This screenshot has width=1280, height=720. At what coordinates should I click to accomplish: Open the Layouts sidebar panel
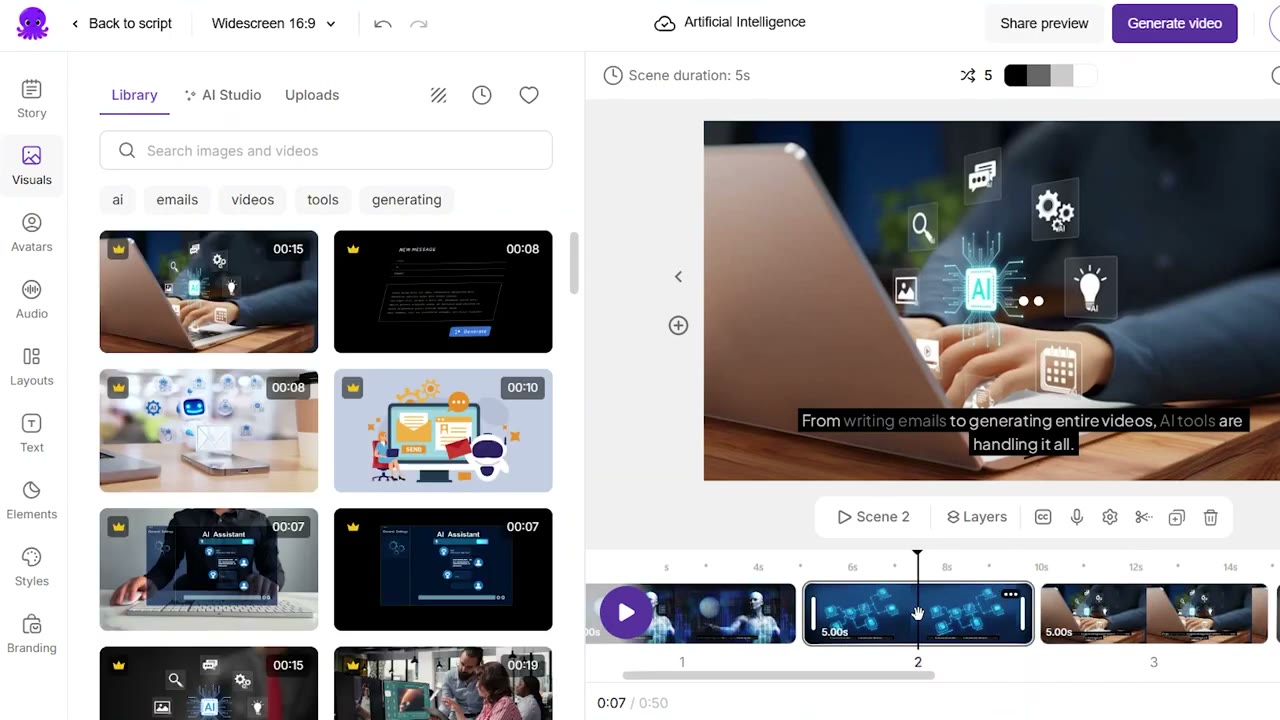32,367
